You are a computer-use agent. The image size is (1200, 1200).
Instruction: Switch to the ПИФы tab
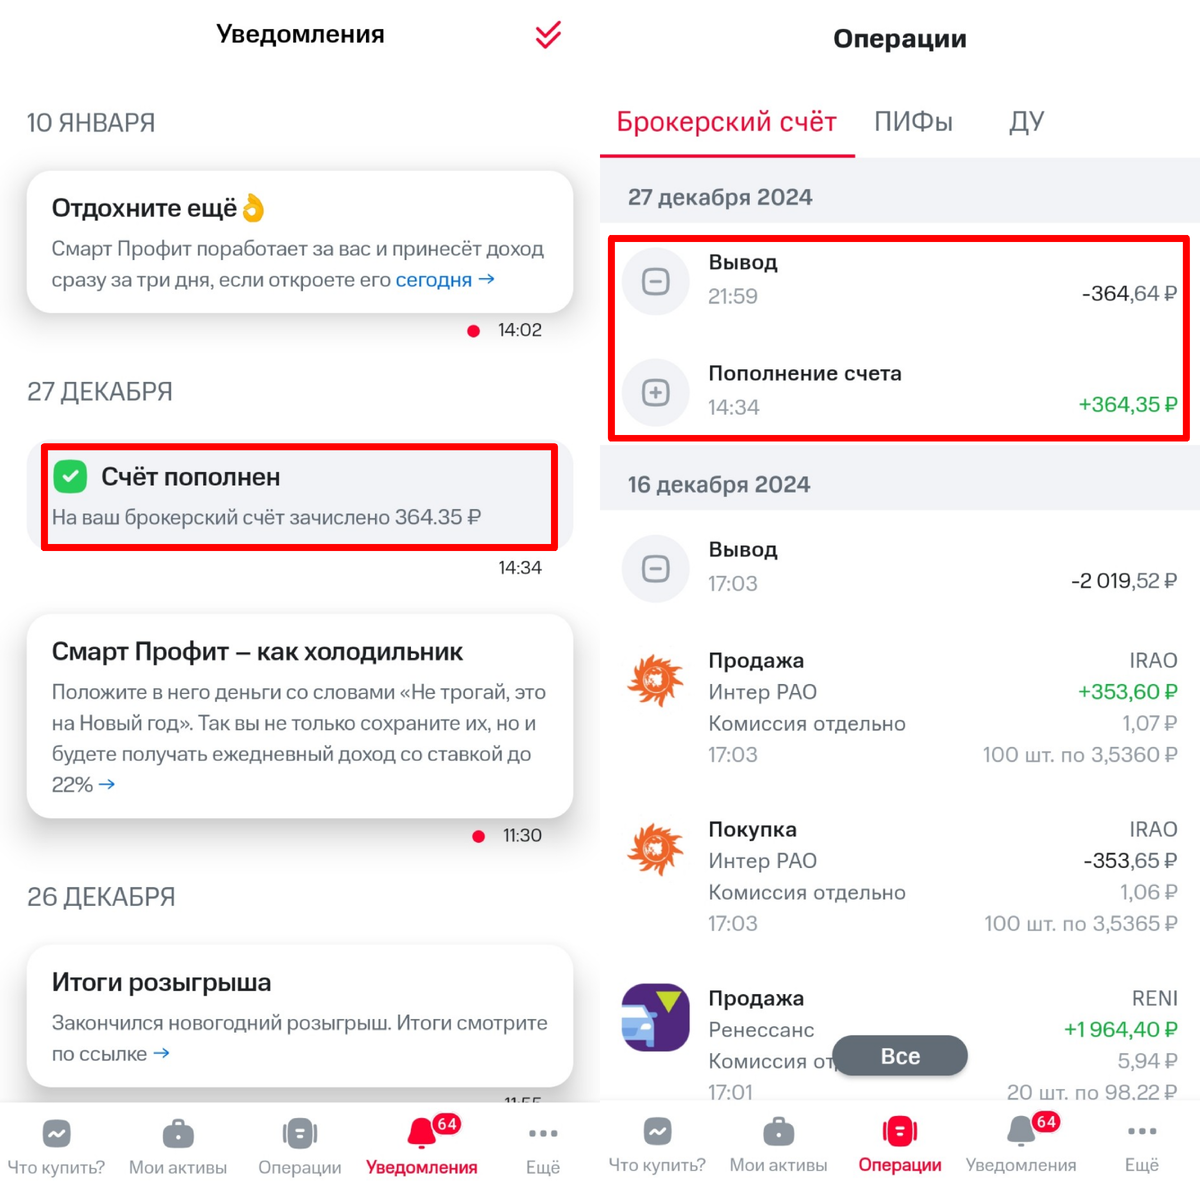(913, 122)
